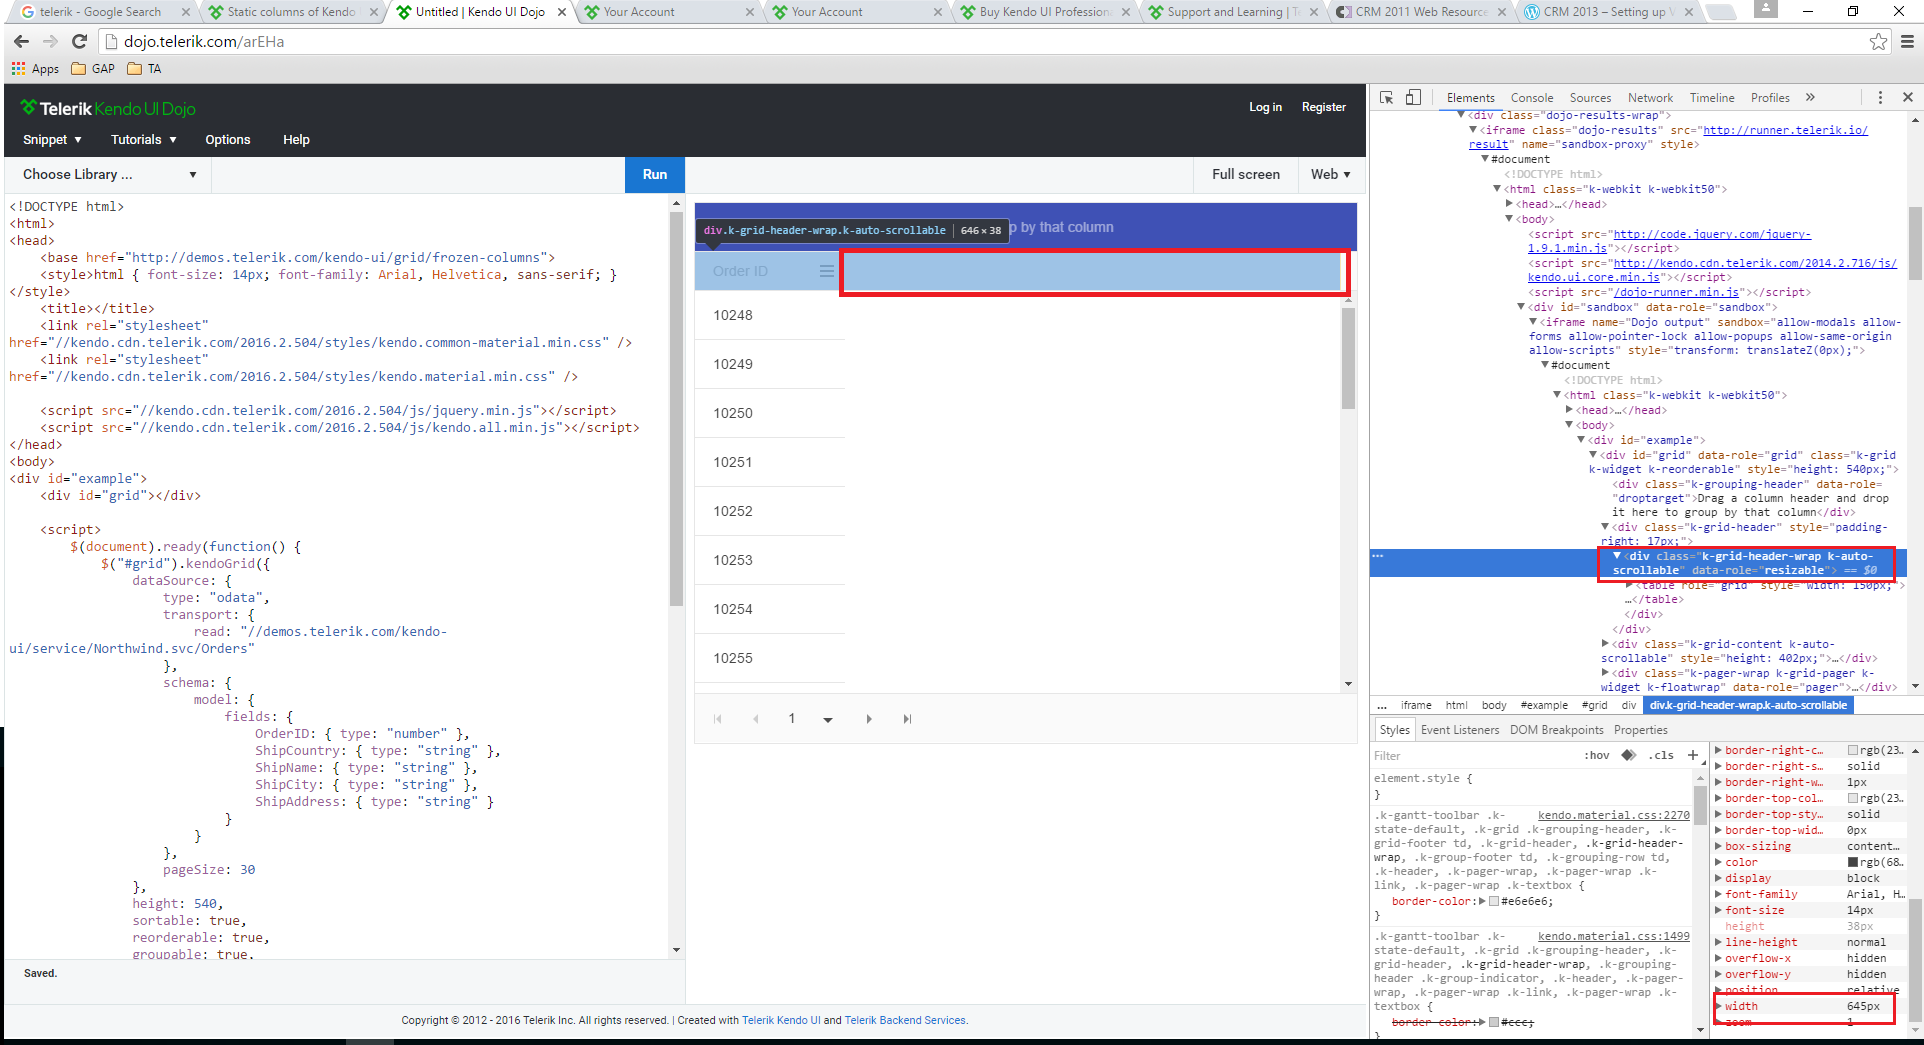Expand the computed display property

1719,878
